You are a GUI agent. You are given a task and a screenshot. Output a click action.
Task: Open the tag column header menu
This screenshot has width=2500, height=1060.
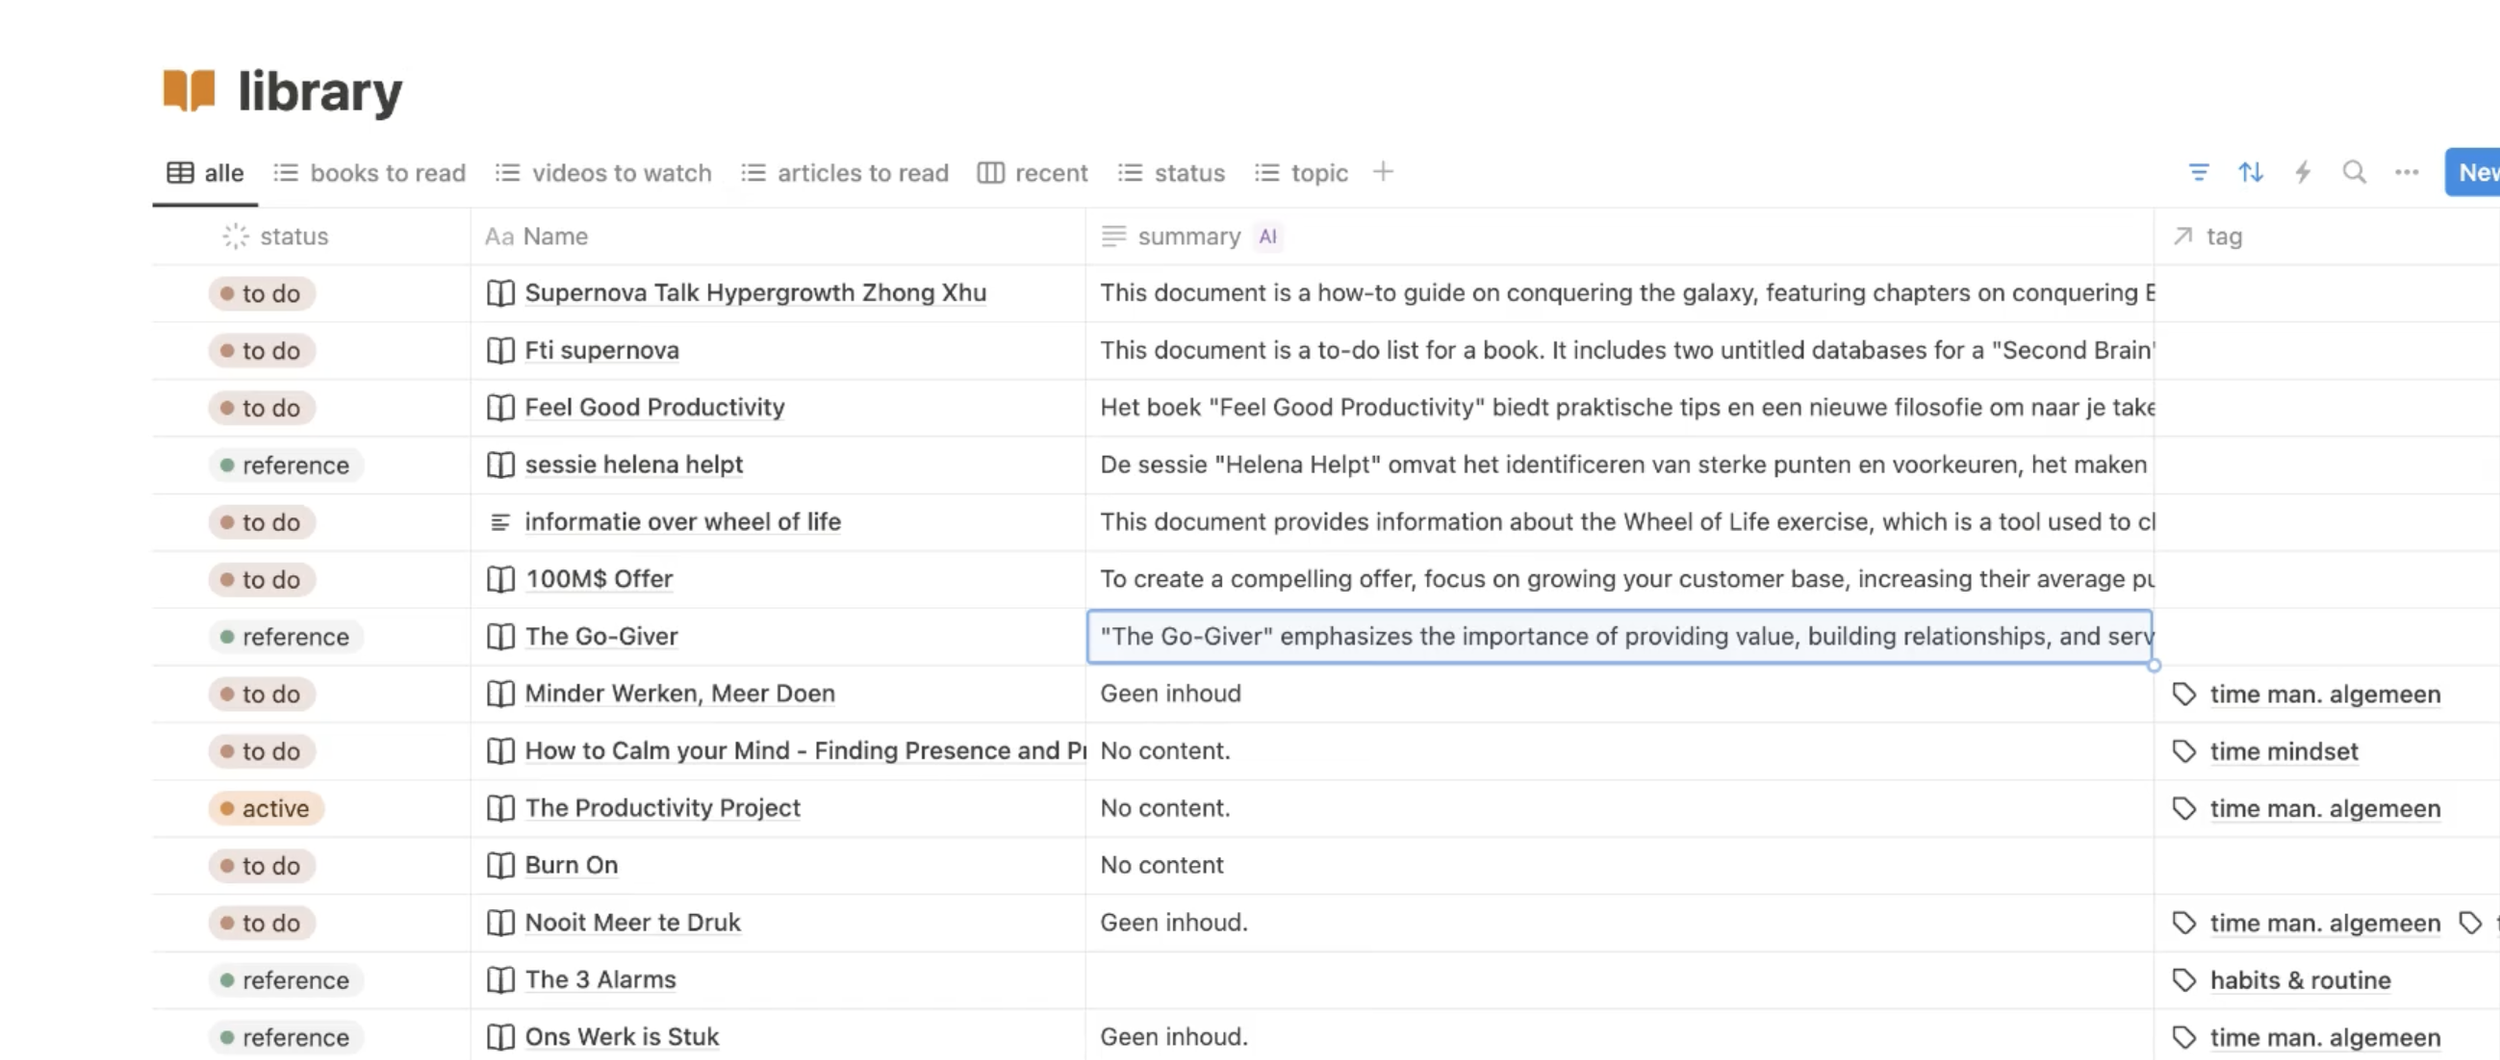pyautogui.click(x=2327, y=237)
